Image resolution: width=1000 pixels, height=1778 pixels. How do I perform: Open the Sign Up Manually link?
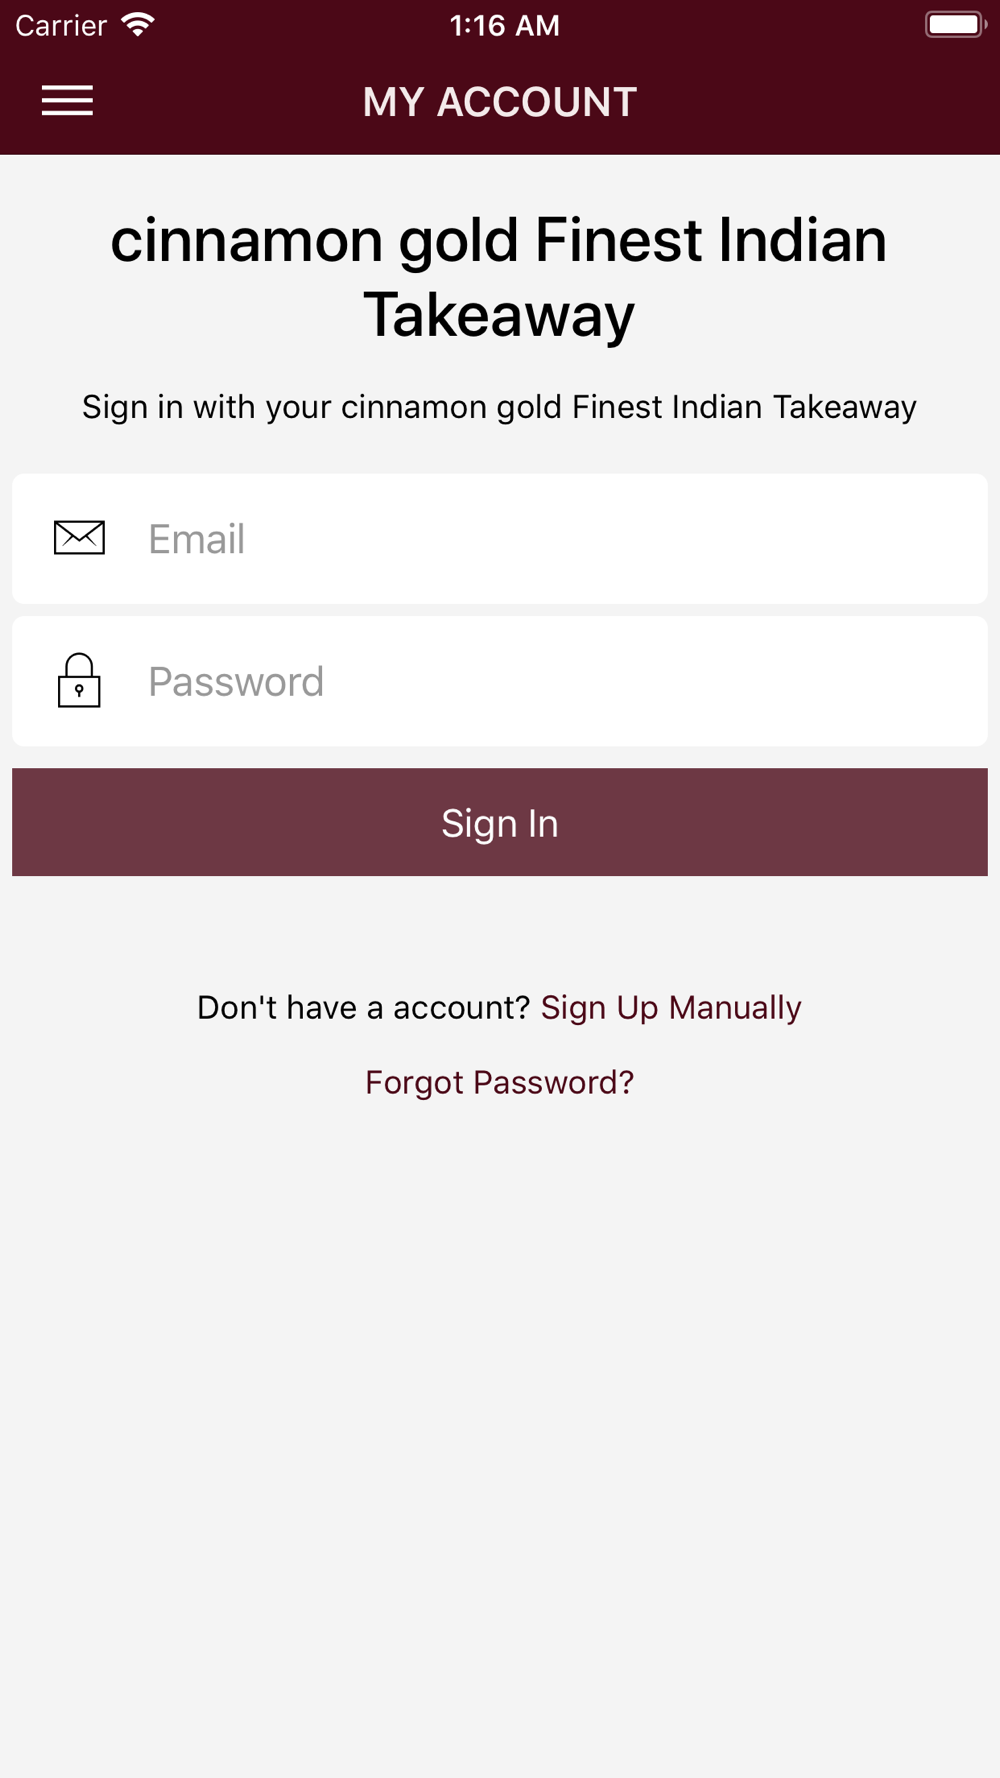671,1008
